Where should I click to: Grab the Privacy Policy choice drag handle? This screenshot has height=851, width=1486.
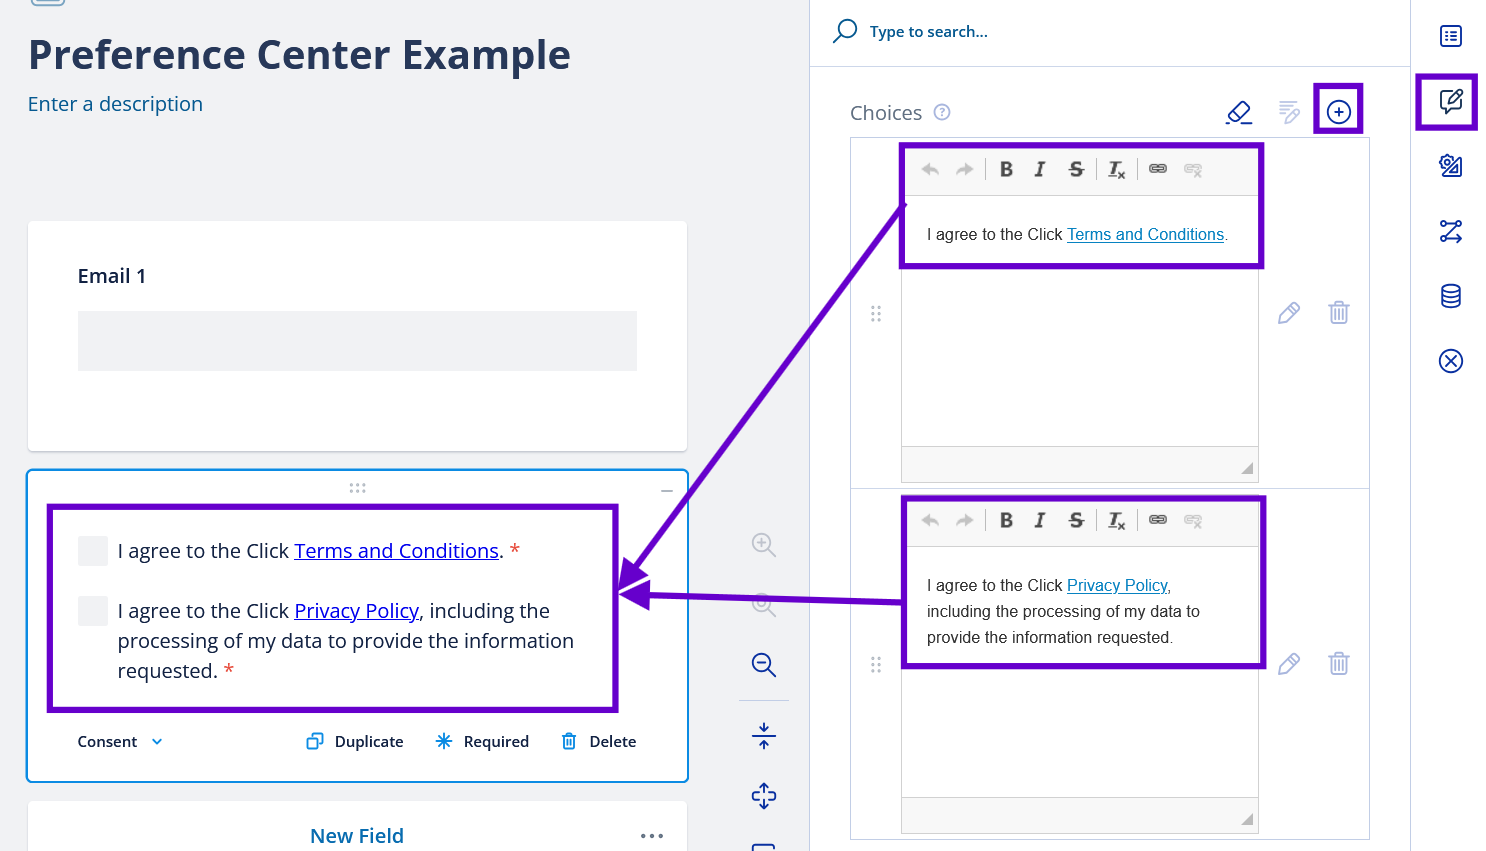point(876,665)
